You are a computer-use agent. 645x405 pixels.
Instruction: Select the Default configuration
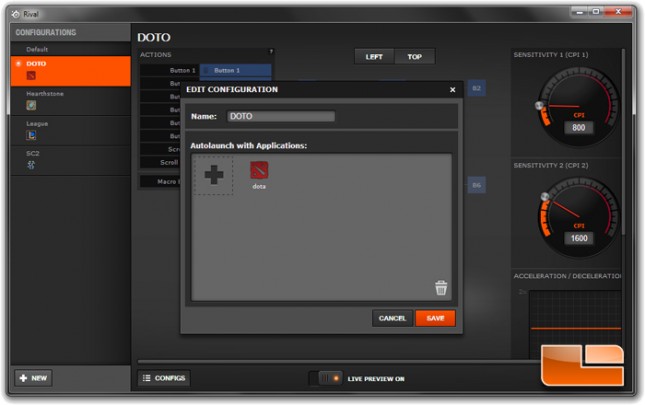tap(71, 49)
